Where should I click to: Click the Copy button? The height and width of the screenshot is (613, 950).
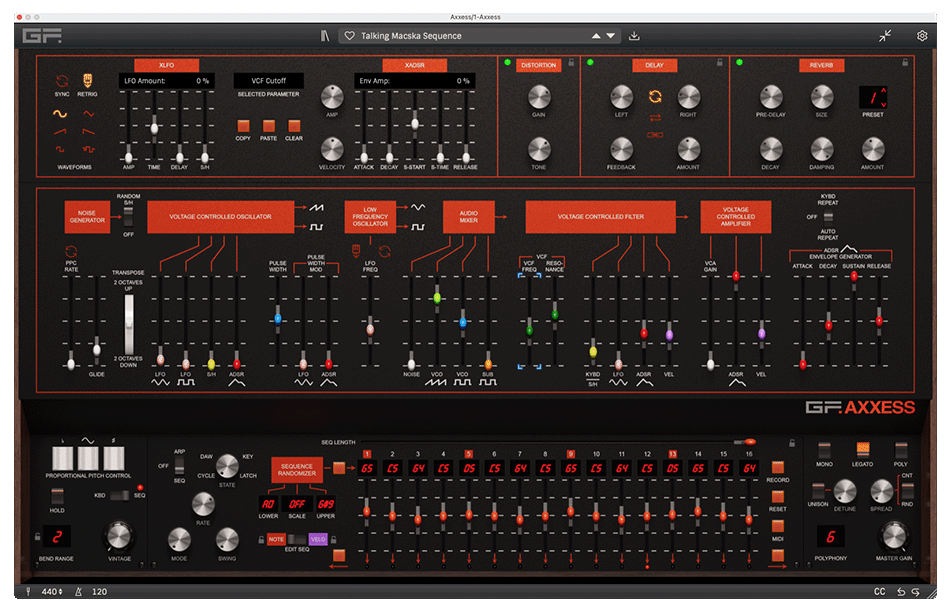click(x=243, y=125)
